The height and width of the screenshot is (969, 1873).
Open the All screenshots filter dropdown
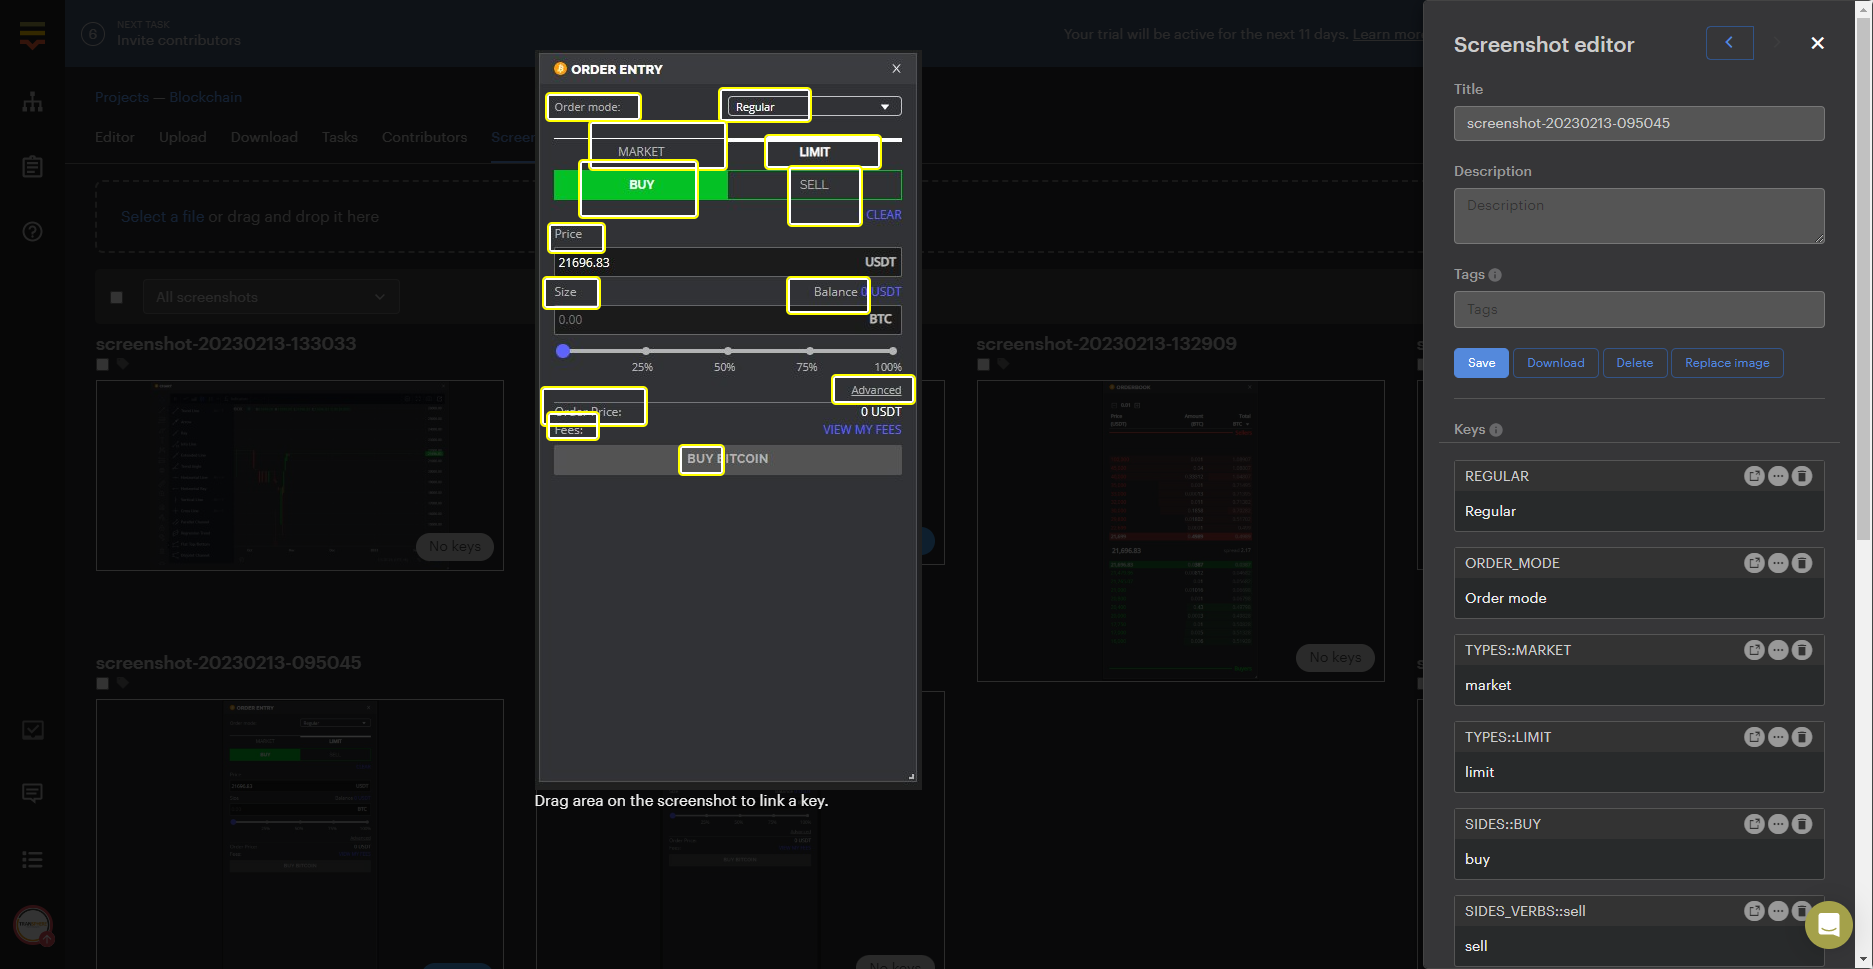coord(270,296)
